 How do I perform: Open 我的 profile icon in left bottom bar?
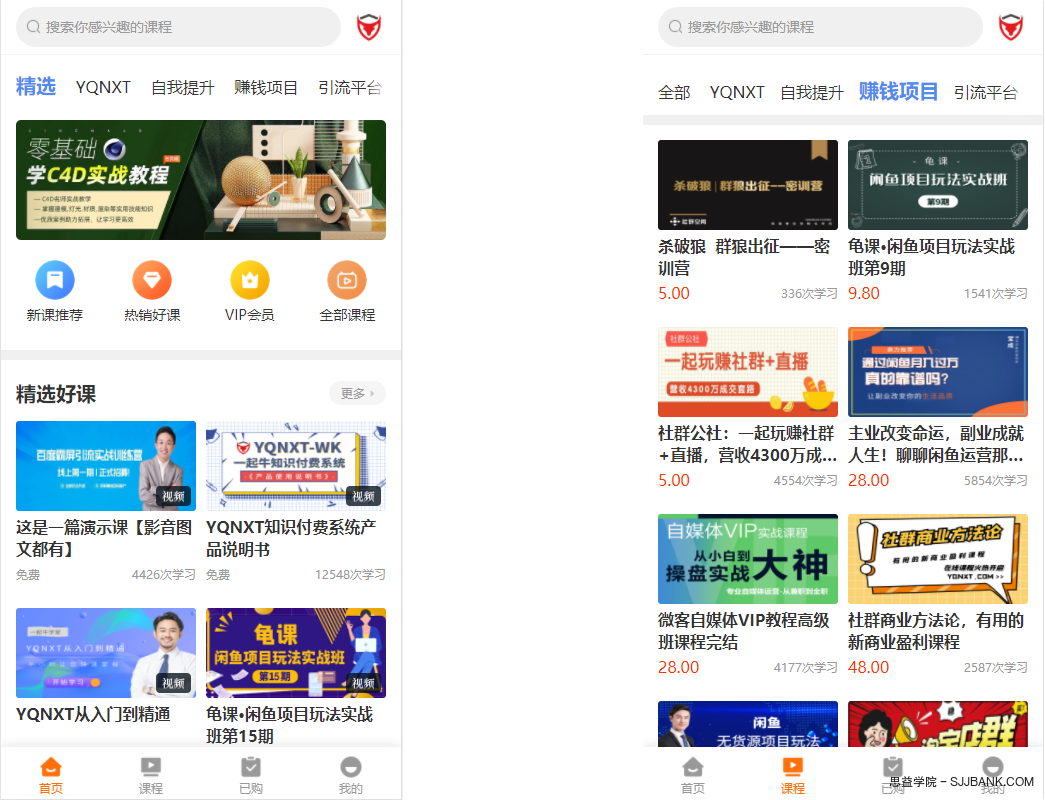click(x=350, y=768)
